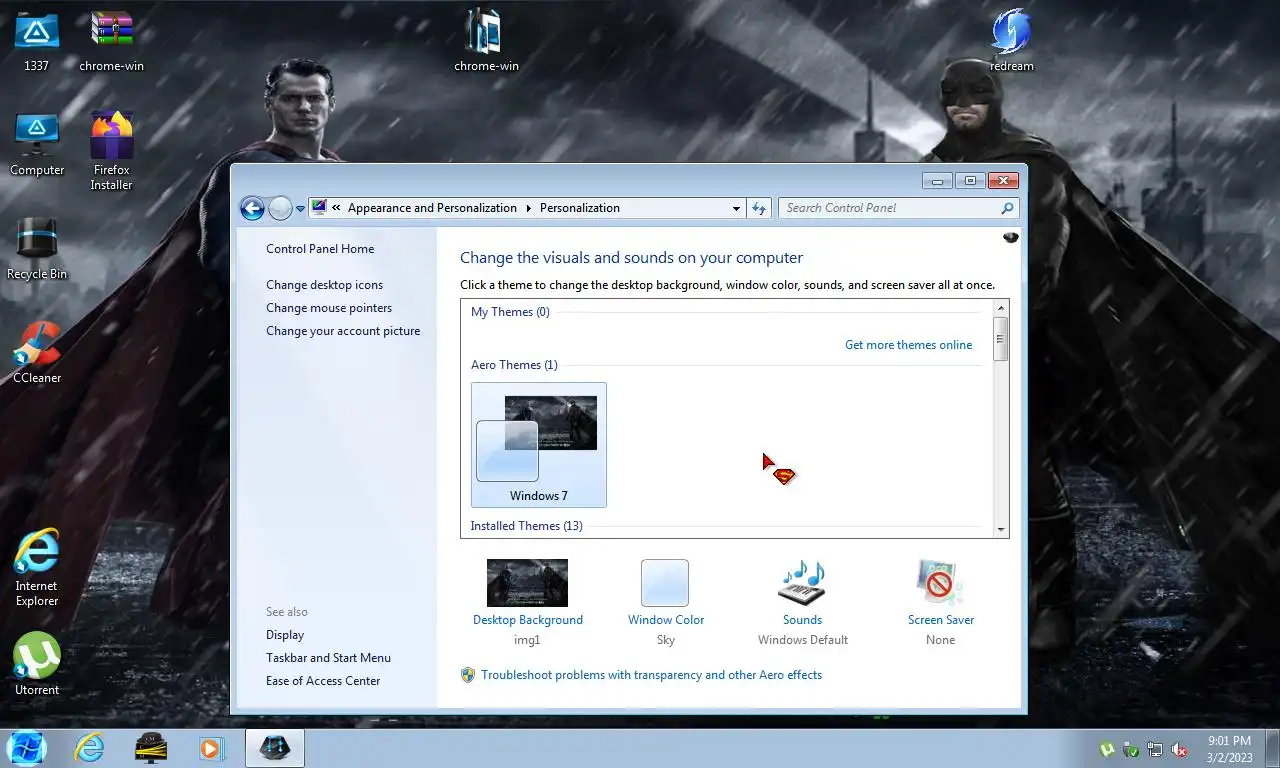The width and height of the screenshot is (1280, 768).
Task: Open the Computer desktop icon
Action: click(37, 144)
